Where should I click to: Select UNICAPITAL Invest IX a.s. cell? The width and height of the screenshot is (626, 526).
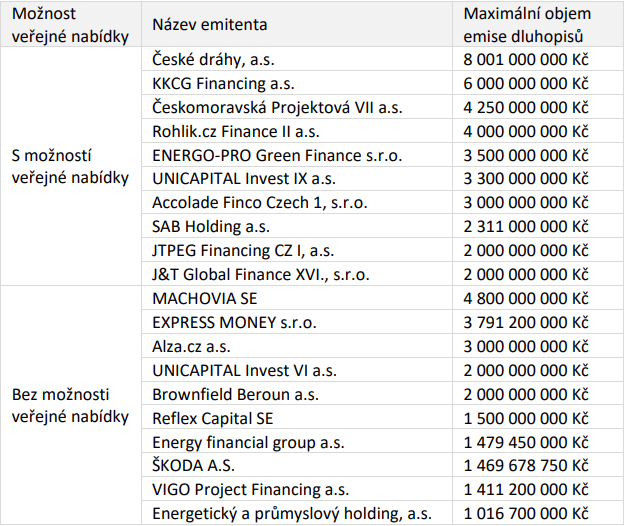tap(297, 178)
